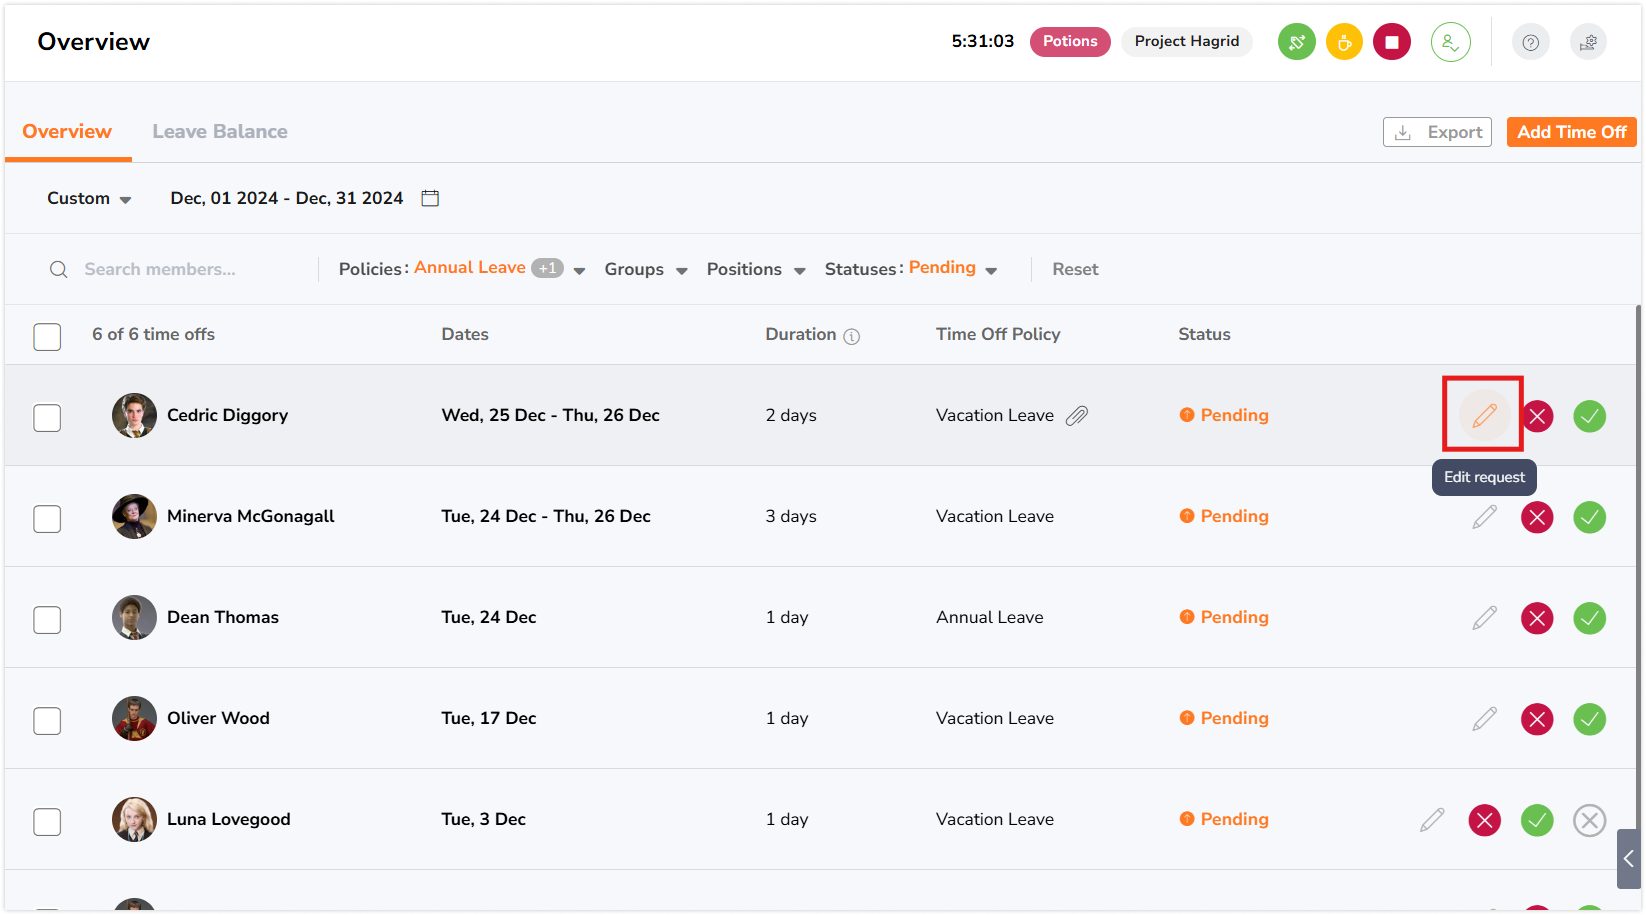Select the Overview tab
Viewport: 1646px width, 915px height.
tap(67, 132)
